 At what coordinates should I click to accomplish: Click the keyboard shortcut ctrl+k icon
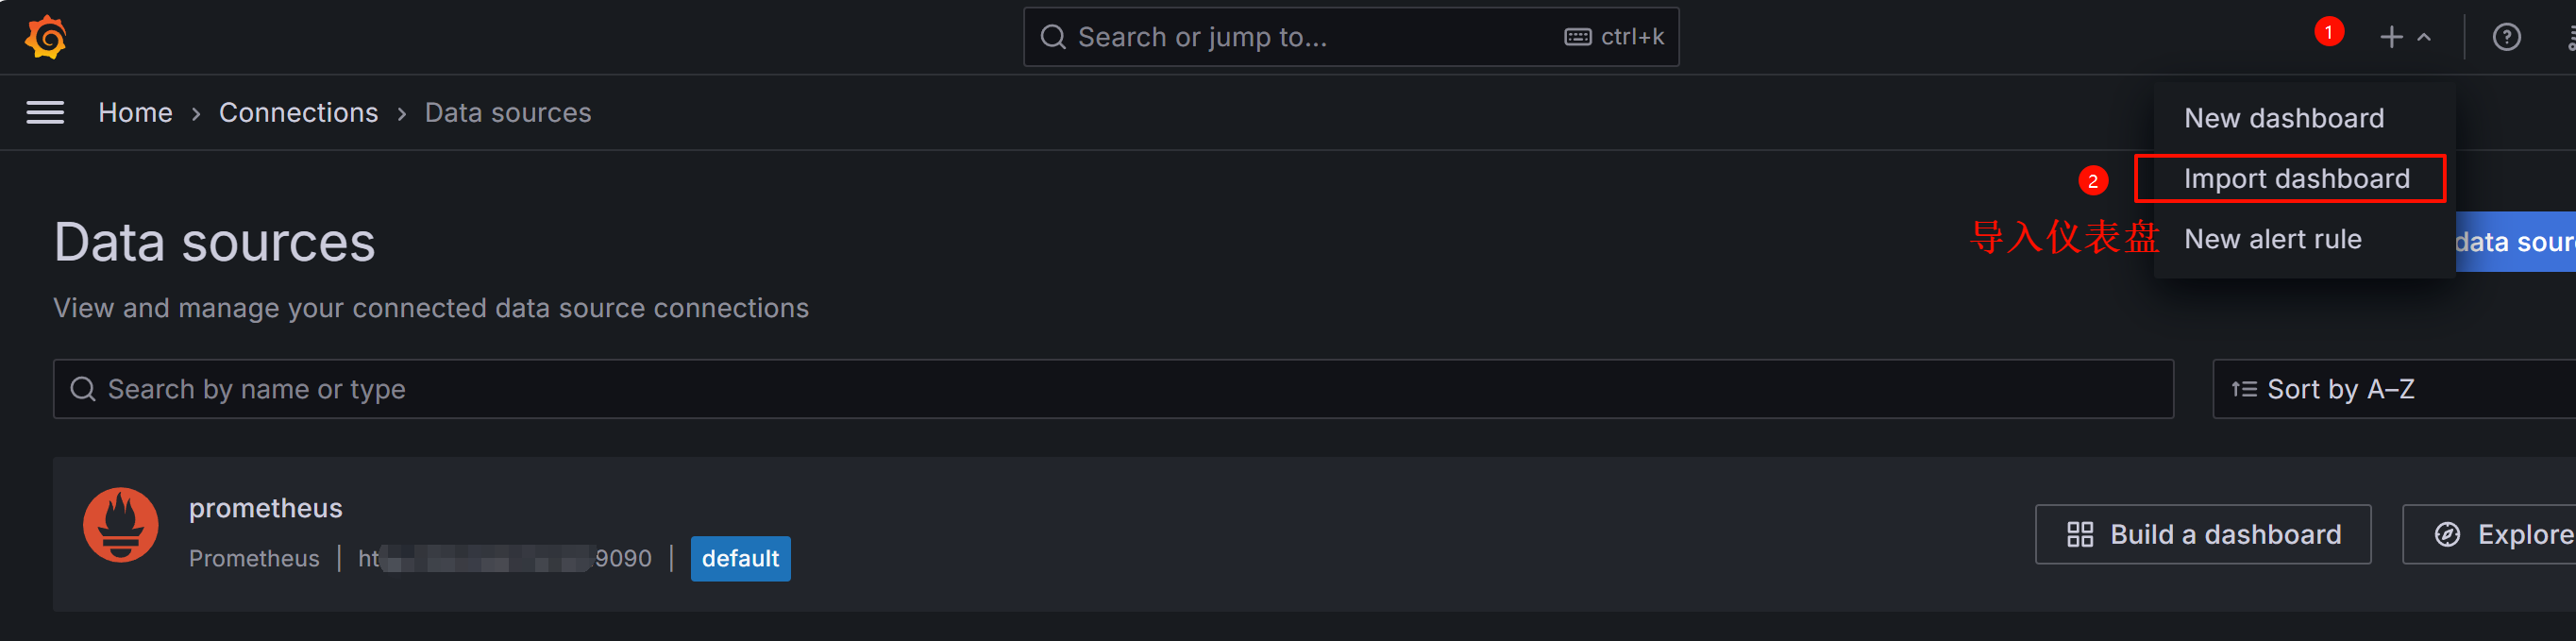(1578, 38)
